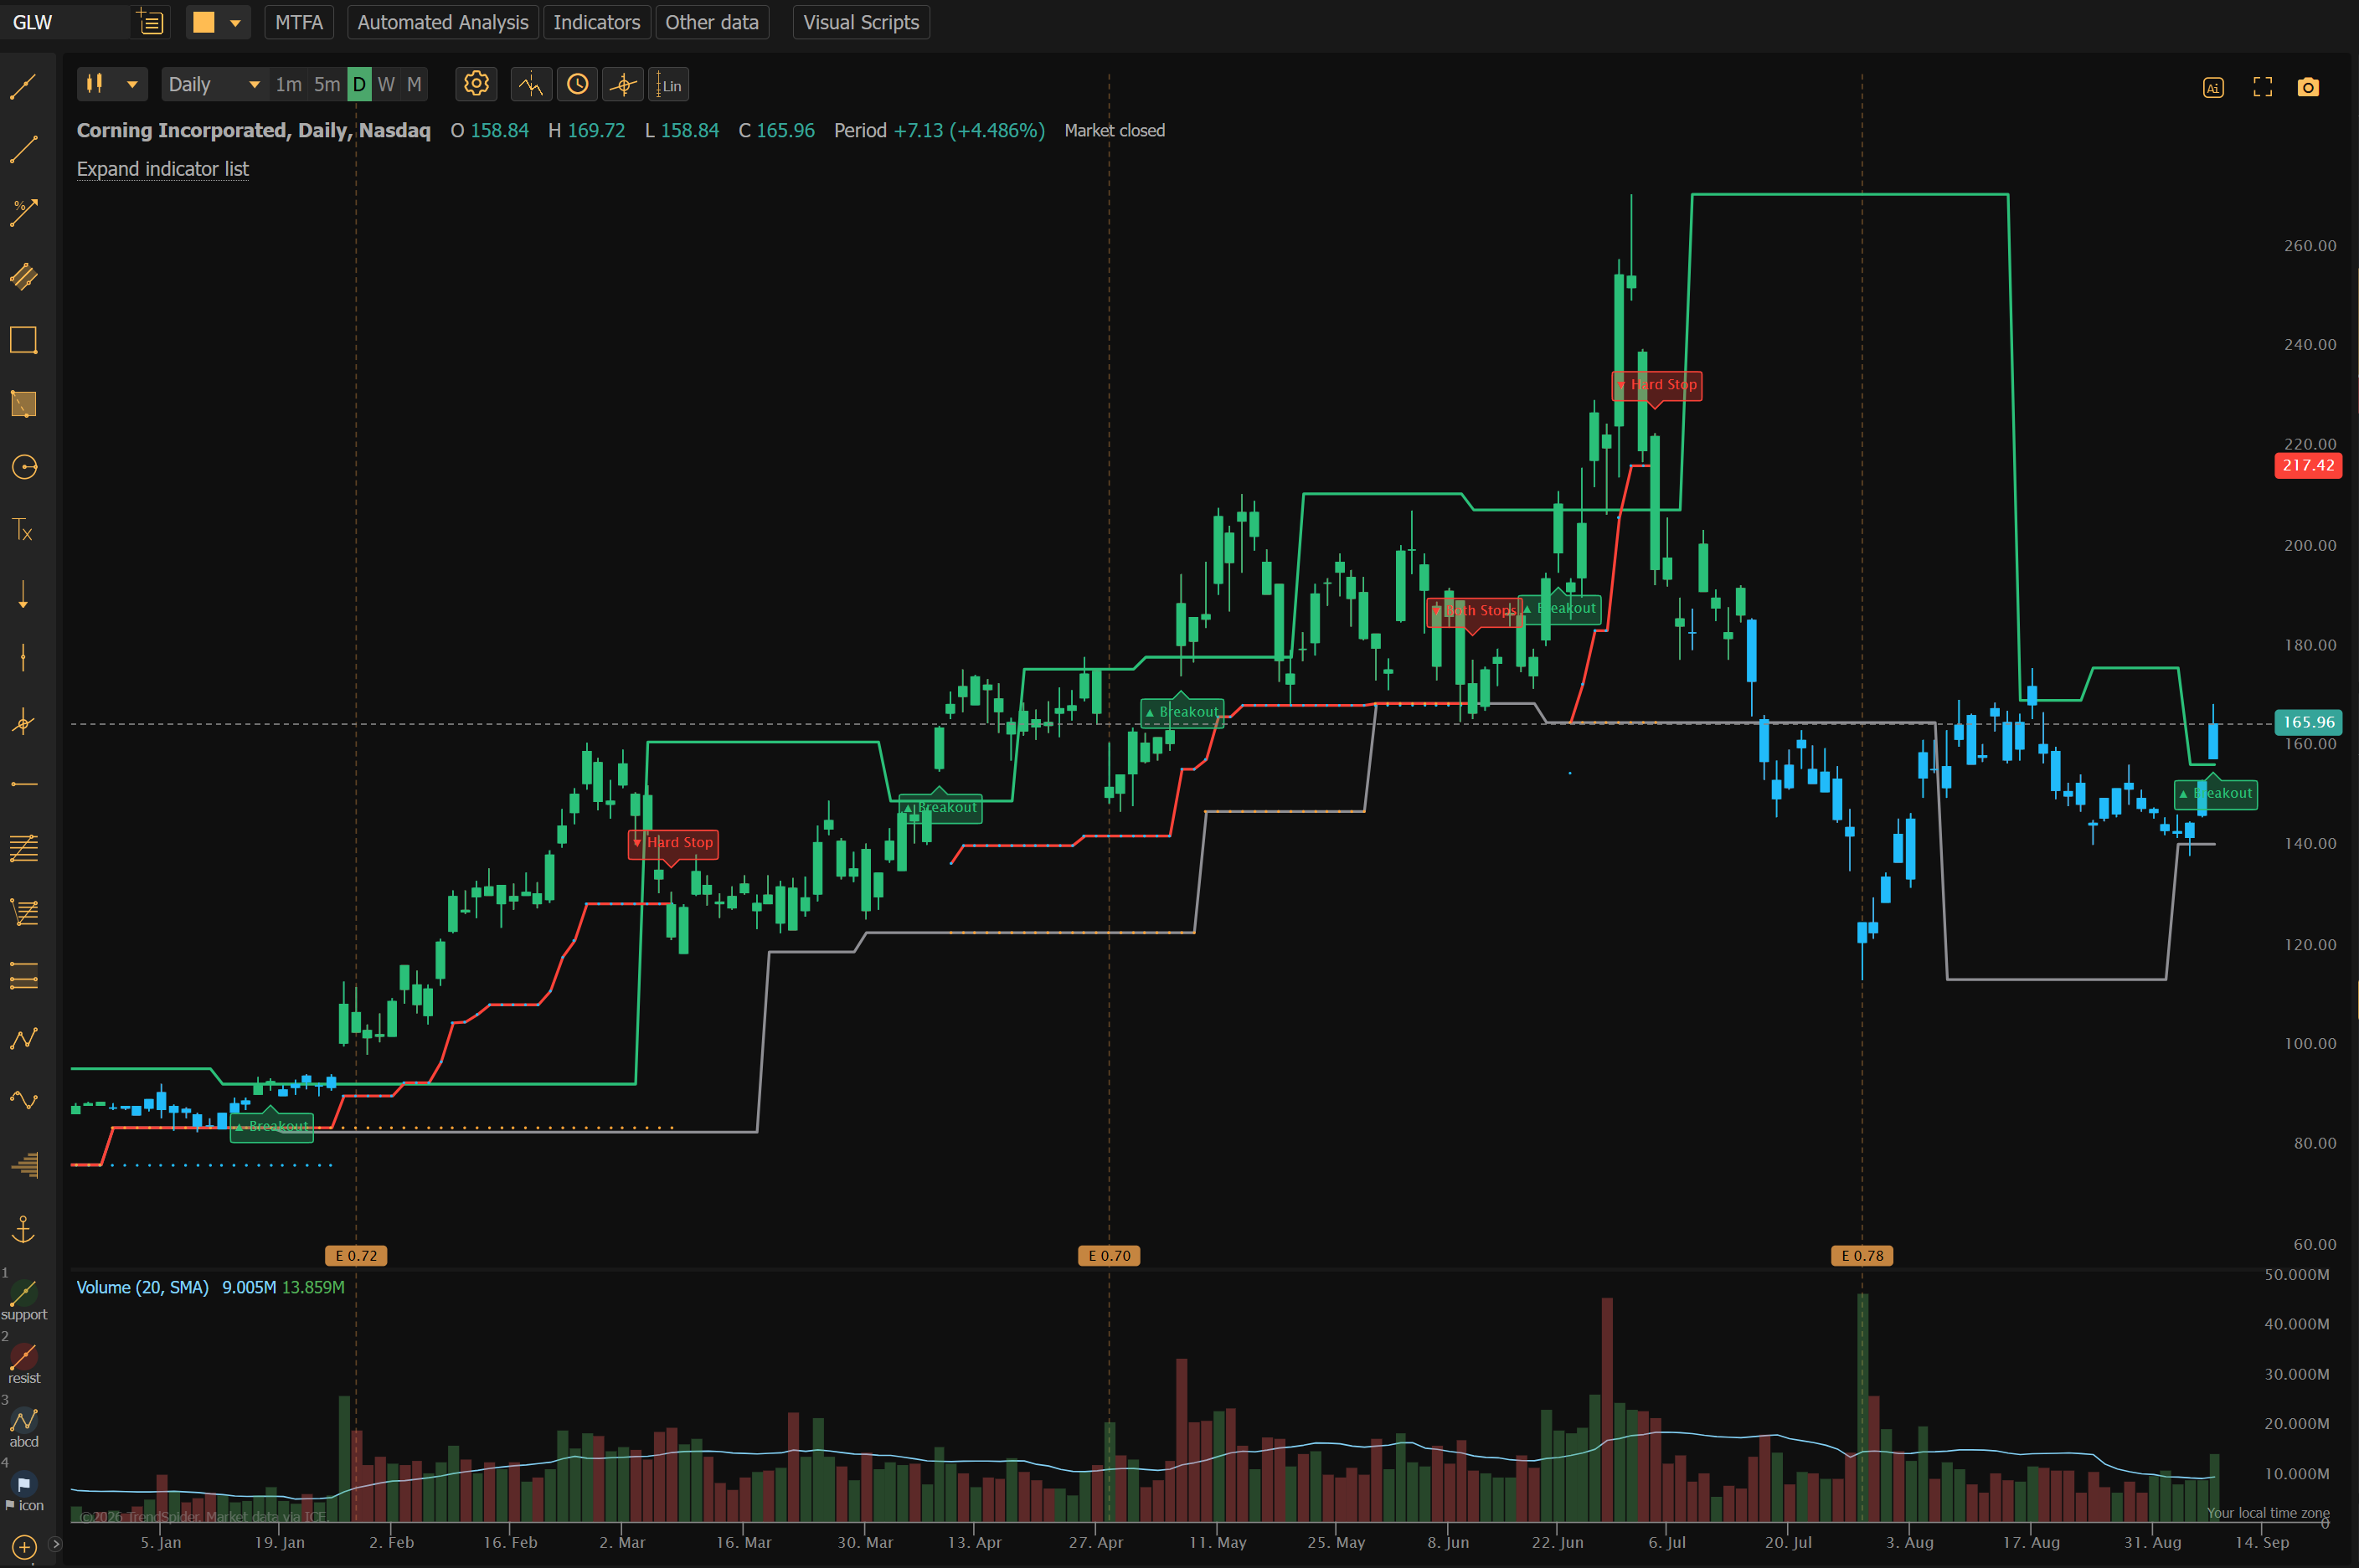
Task: Switch to M monthly timeframe
Action: pos(414,84)
